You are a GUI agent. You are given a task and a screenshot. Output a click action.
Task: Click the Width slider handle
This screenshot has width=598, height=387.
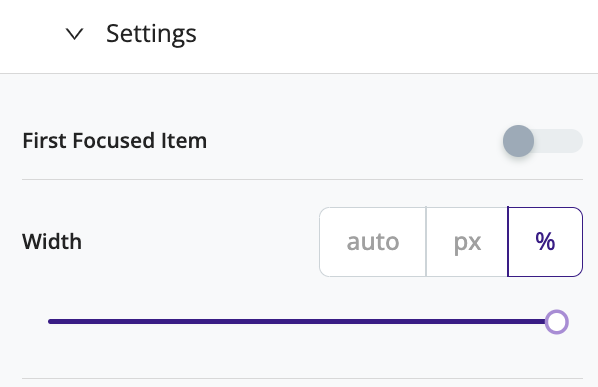(x=557, y=322)
